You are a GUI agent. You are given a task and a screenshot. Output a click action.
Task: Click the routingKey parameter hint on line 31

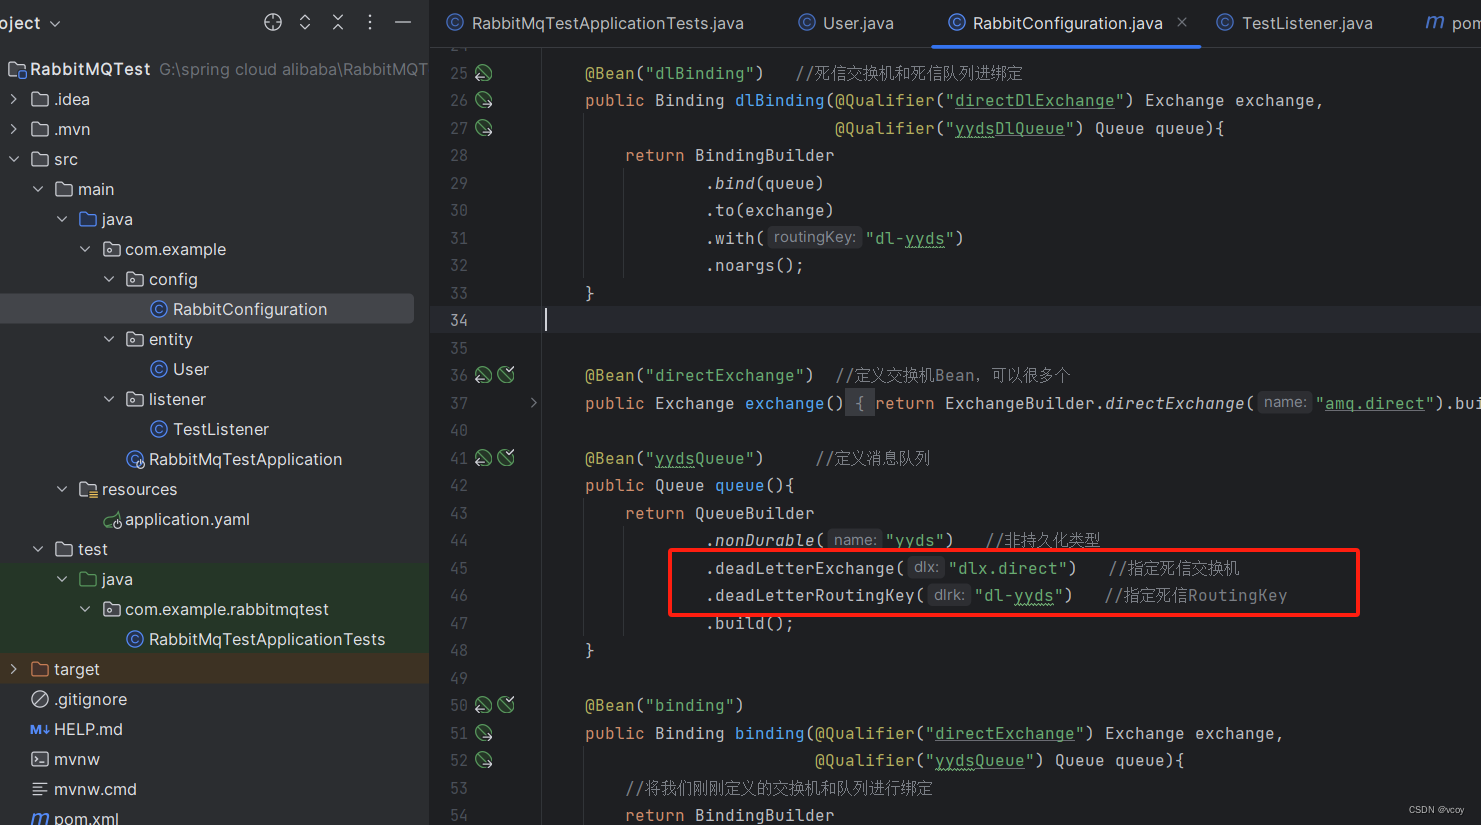click(814, 238)
